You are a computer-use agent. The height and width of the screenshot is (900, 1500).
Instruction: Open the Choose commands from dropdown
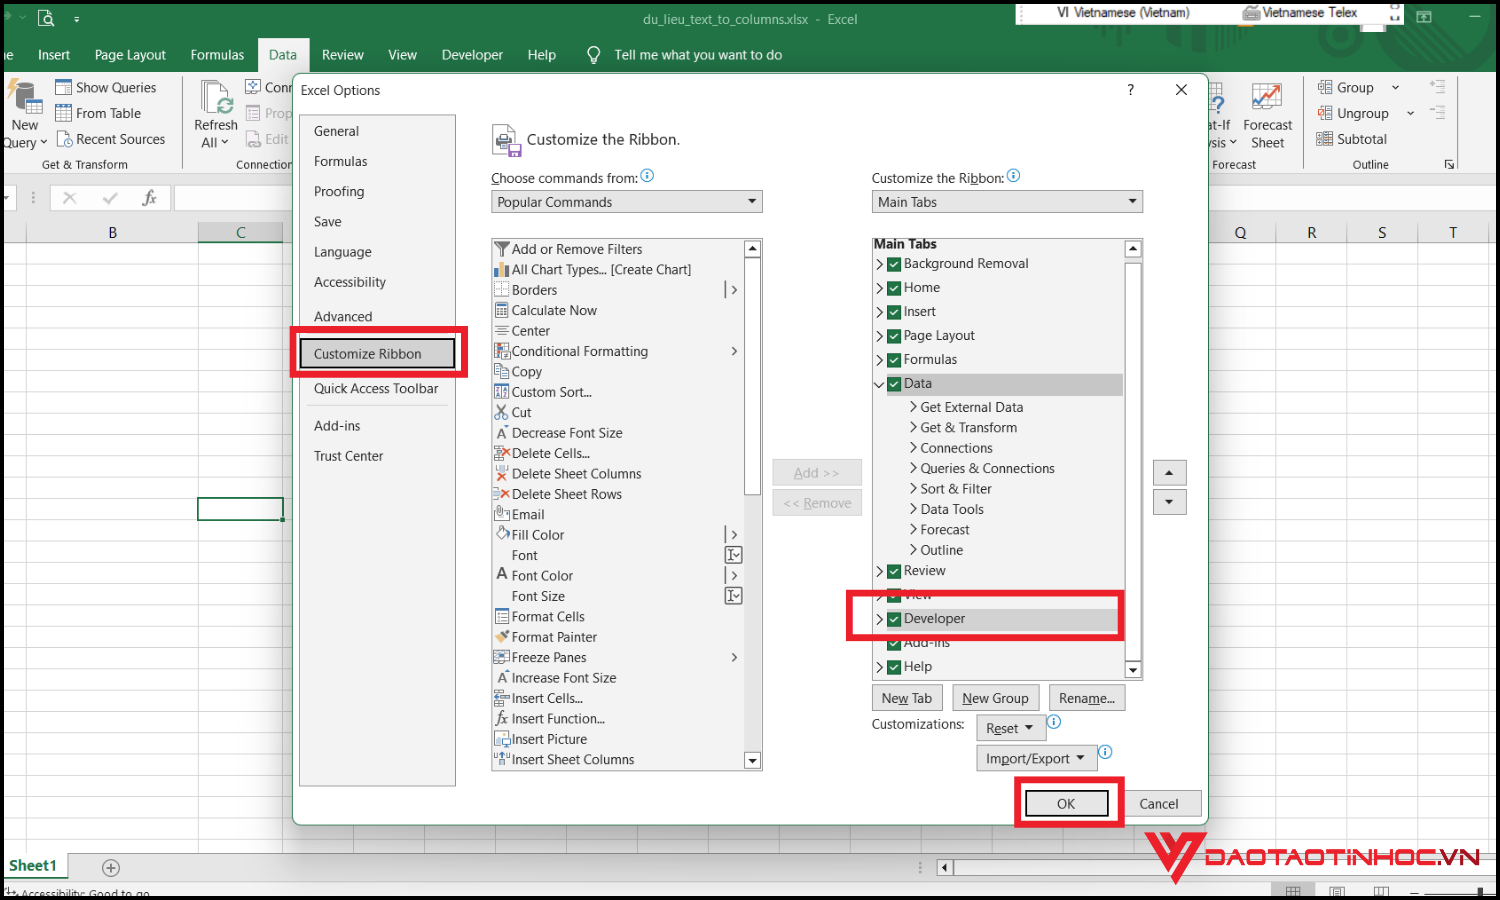pyautogui.click(x=627, y=202)
